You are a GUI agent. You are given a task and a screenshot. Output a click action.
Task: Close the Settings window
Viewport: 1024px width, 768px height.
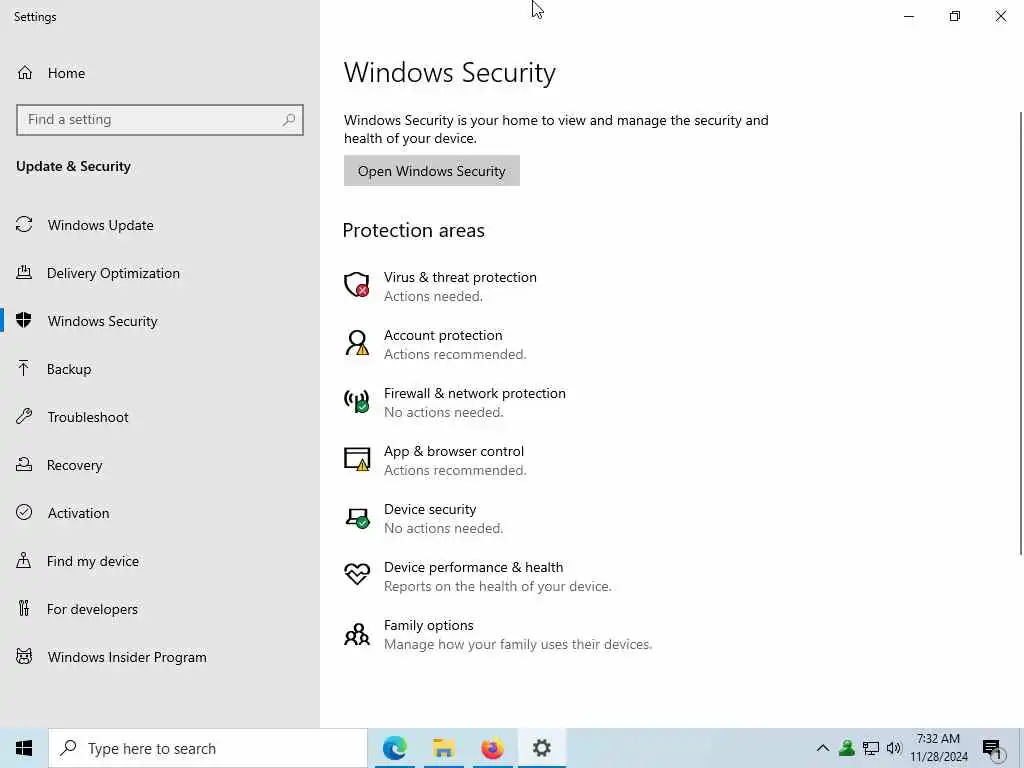click(x=1000, y=16)
